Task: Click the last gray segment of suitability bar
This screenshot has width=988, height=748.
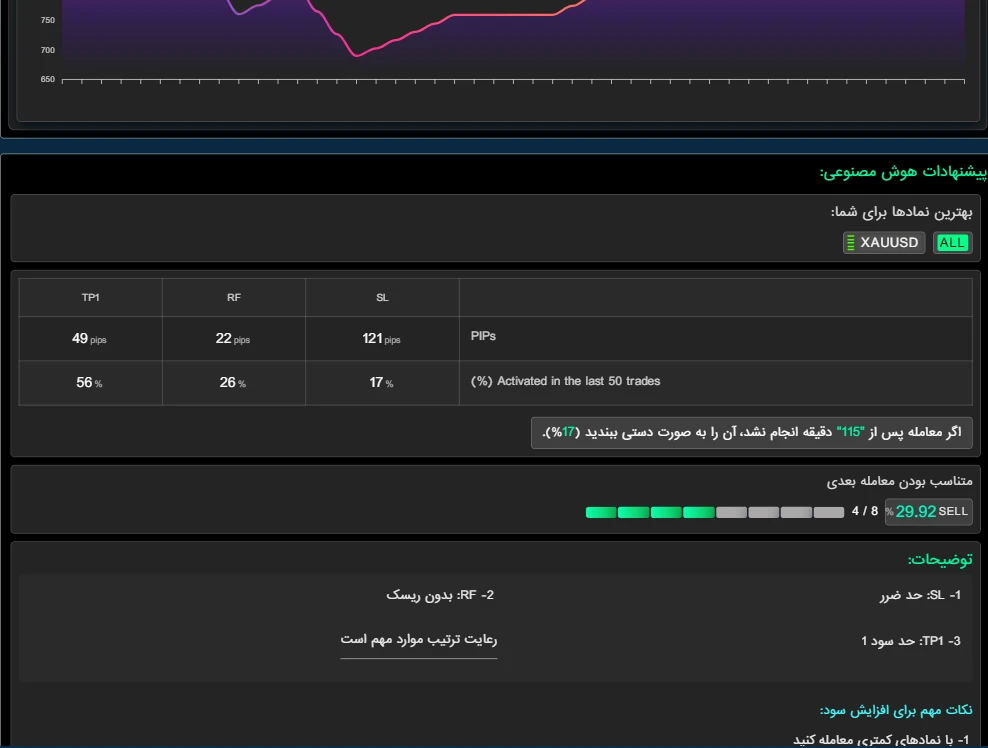Action: click(x=829, y=512)
